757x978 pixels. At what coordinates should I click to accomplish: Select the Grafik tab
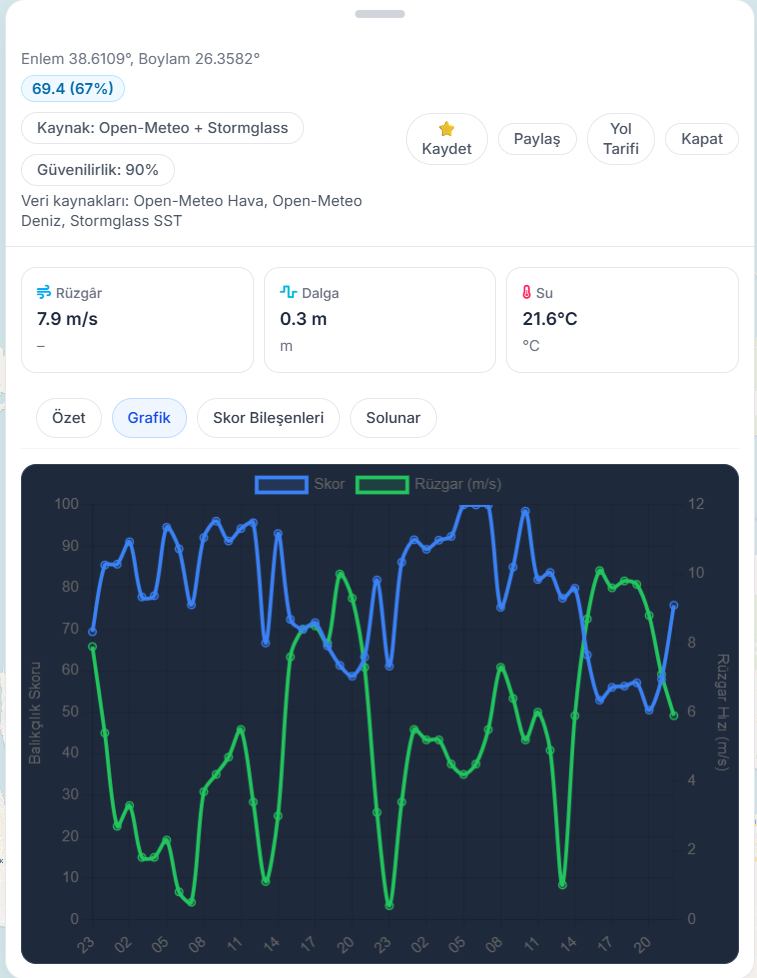pyautogui.click(x=149, y=418)
